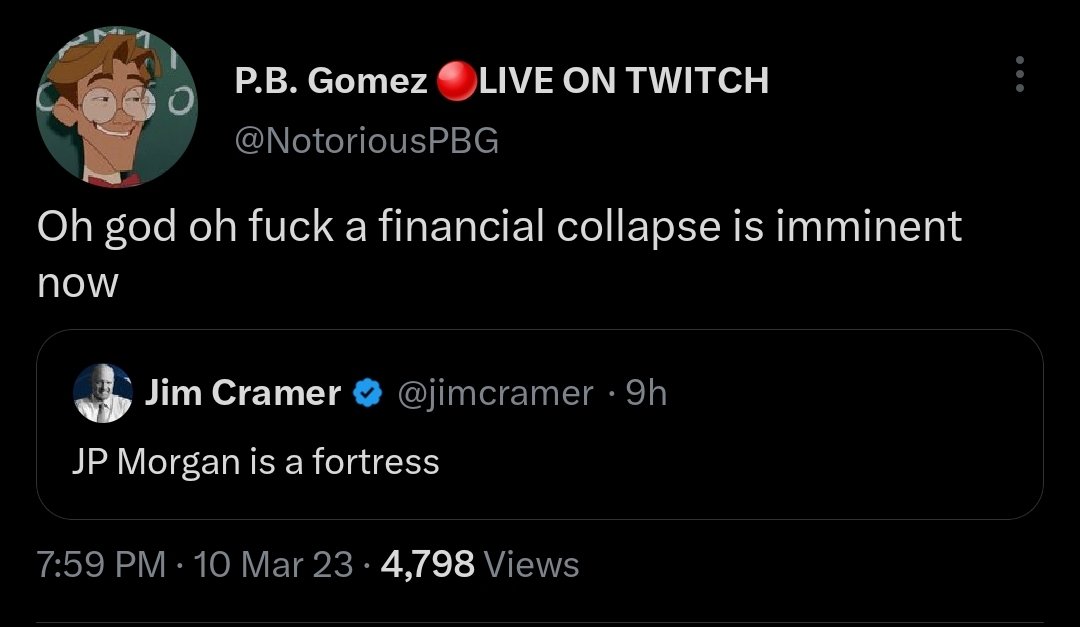Click the 7:59 PM timestamp
The width and height of the screenshot is (1080, 627).
pos(100,565)
